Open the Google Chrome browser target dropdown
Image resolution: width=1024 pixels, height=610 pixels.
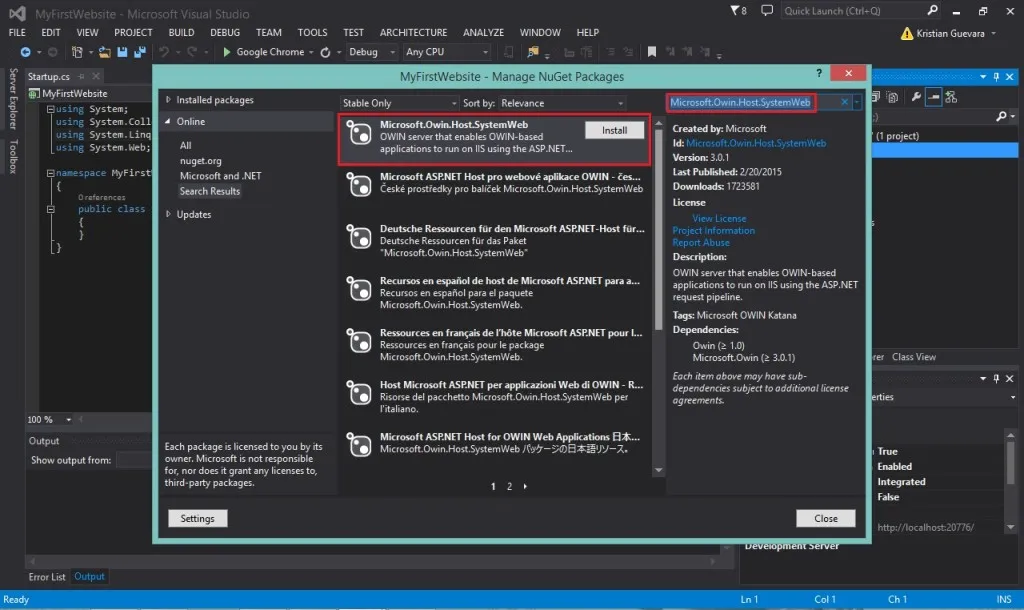point(312,52)
